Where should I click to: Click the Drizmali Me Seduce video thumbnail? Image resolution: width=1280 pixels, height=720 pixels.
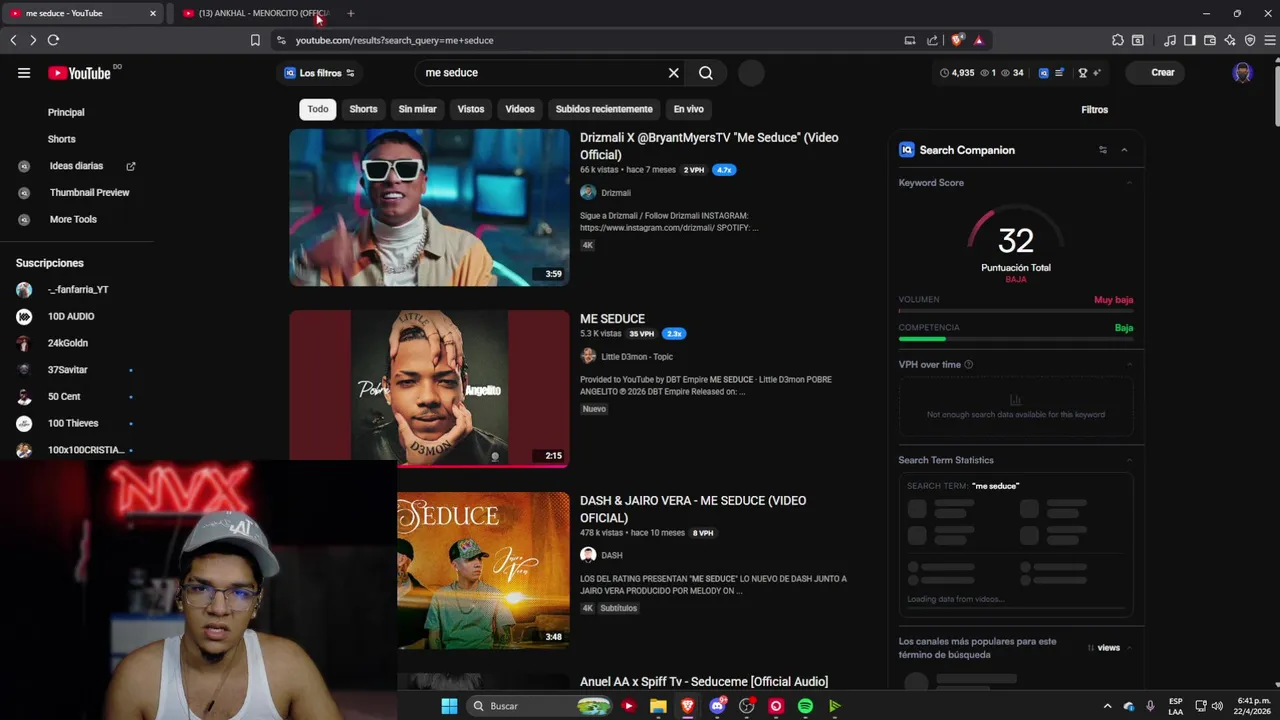tap(429, 207)
